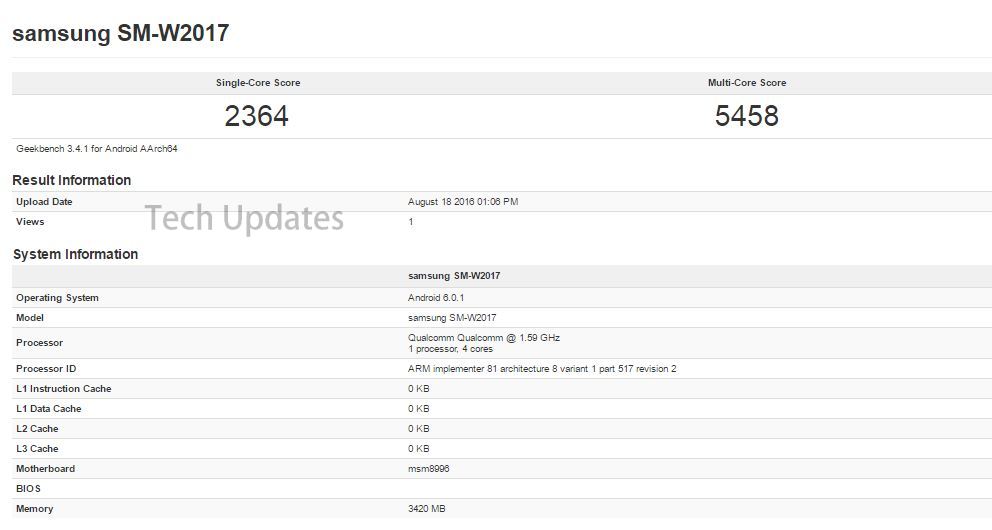Image resolution: width=992 pixels, height=530 pixels.
Task: Select the 'L1 Instruction Cache' label
Action: [x=64, y=389]
